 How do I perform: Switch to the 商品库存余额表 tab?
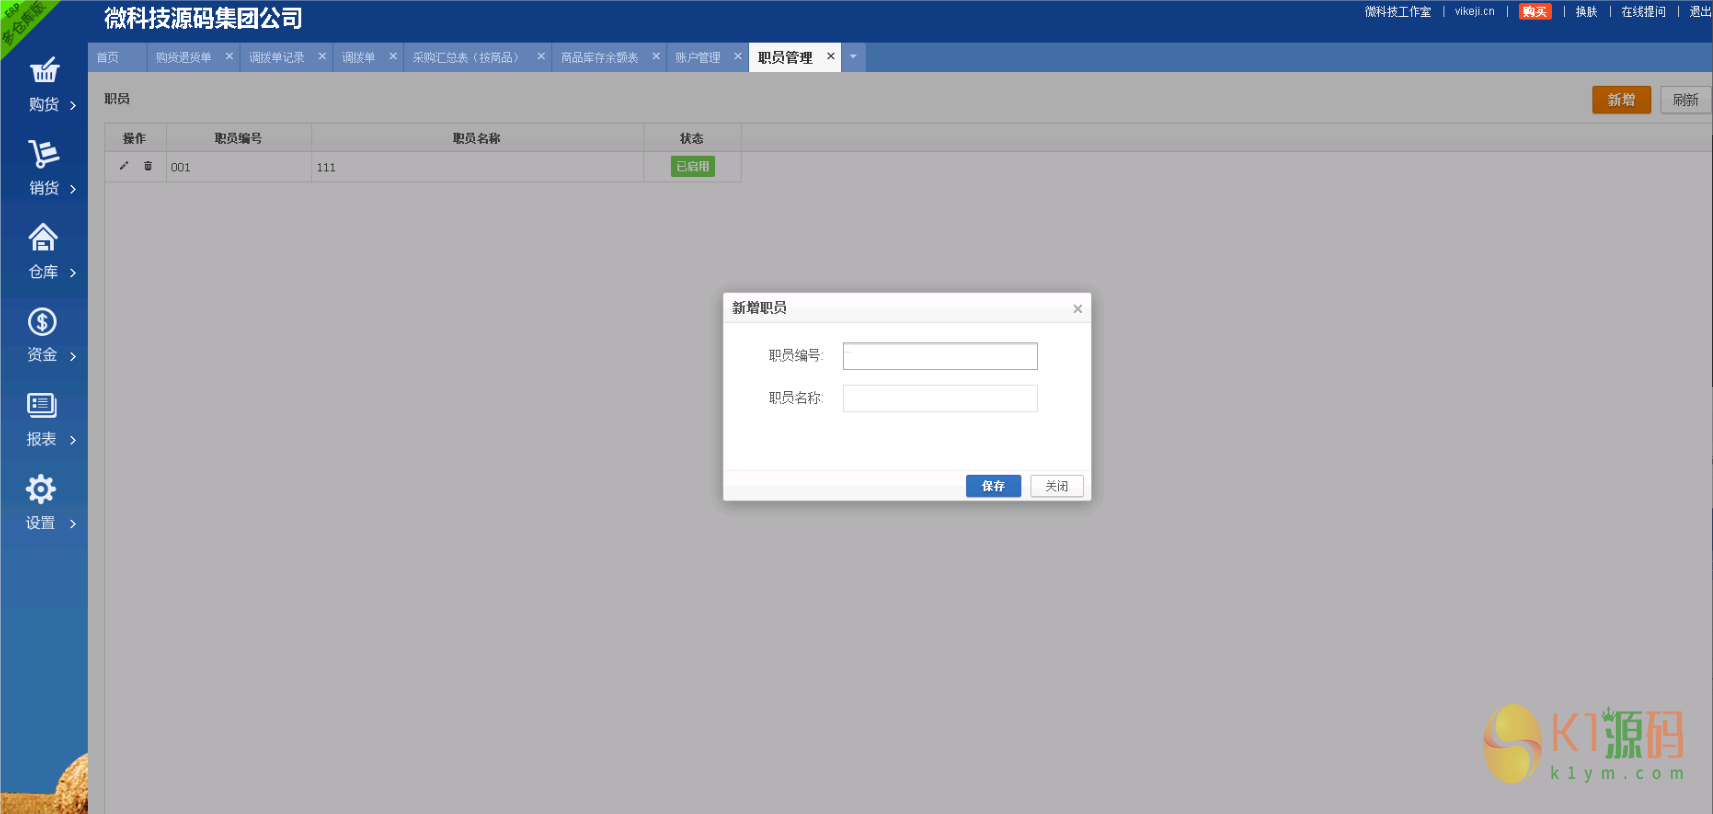tap(599, 58)
